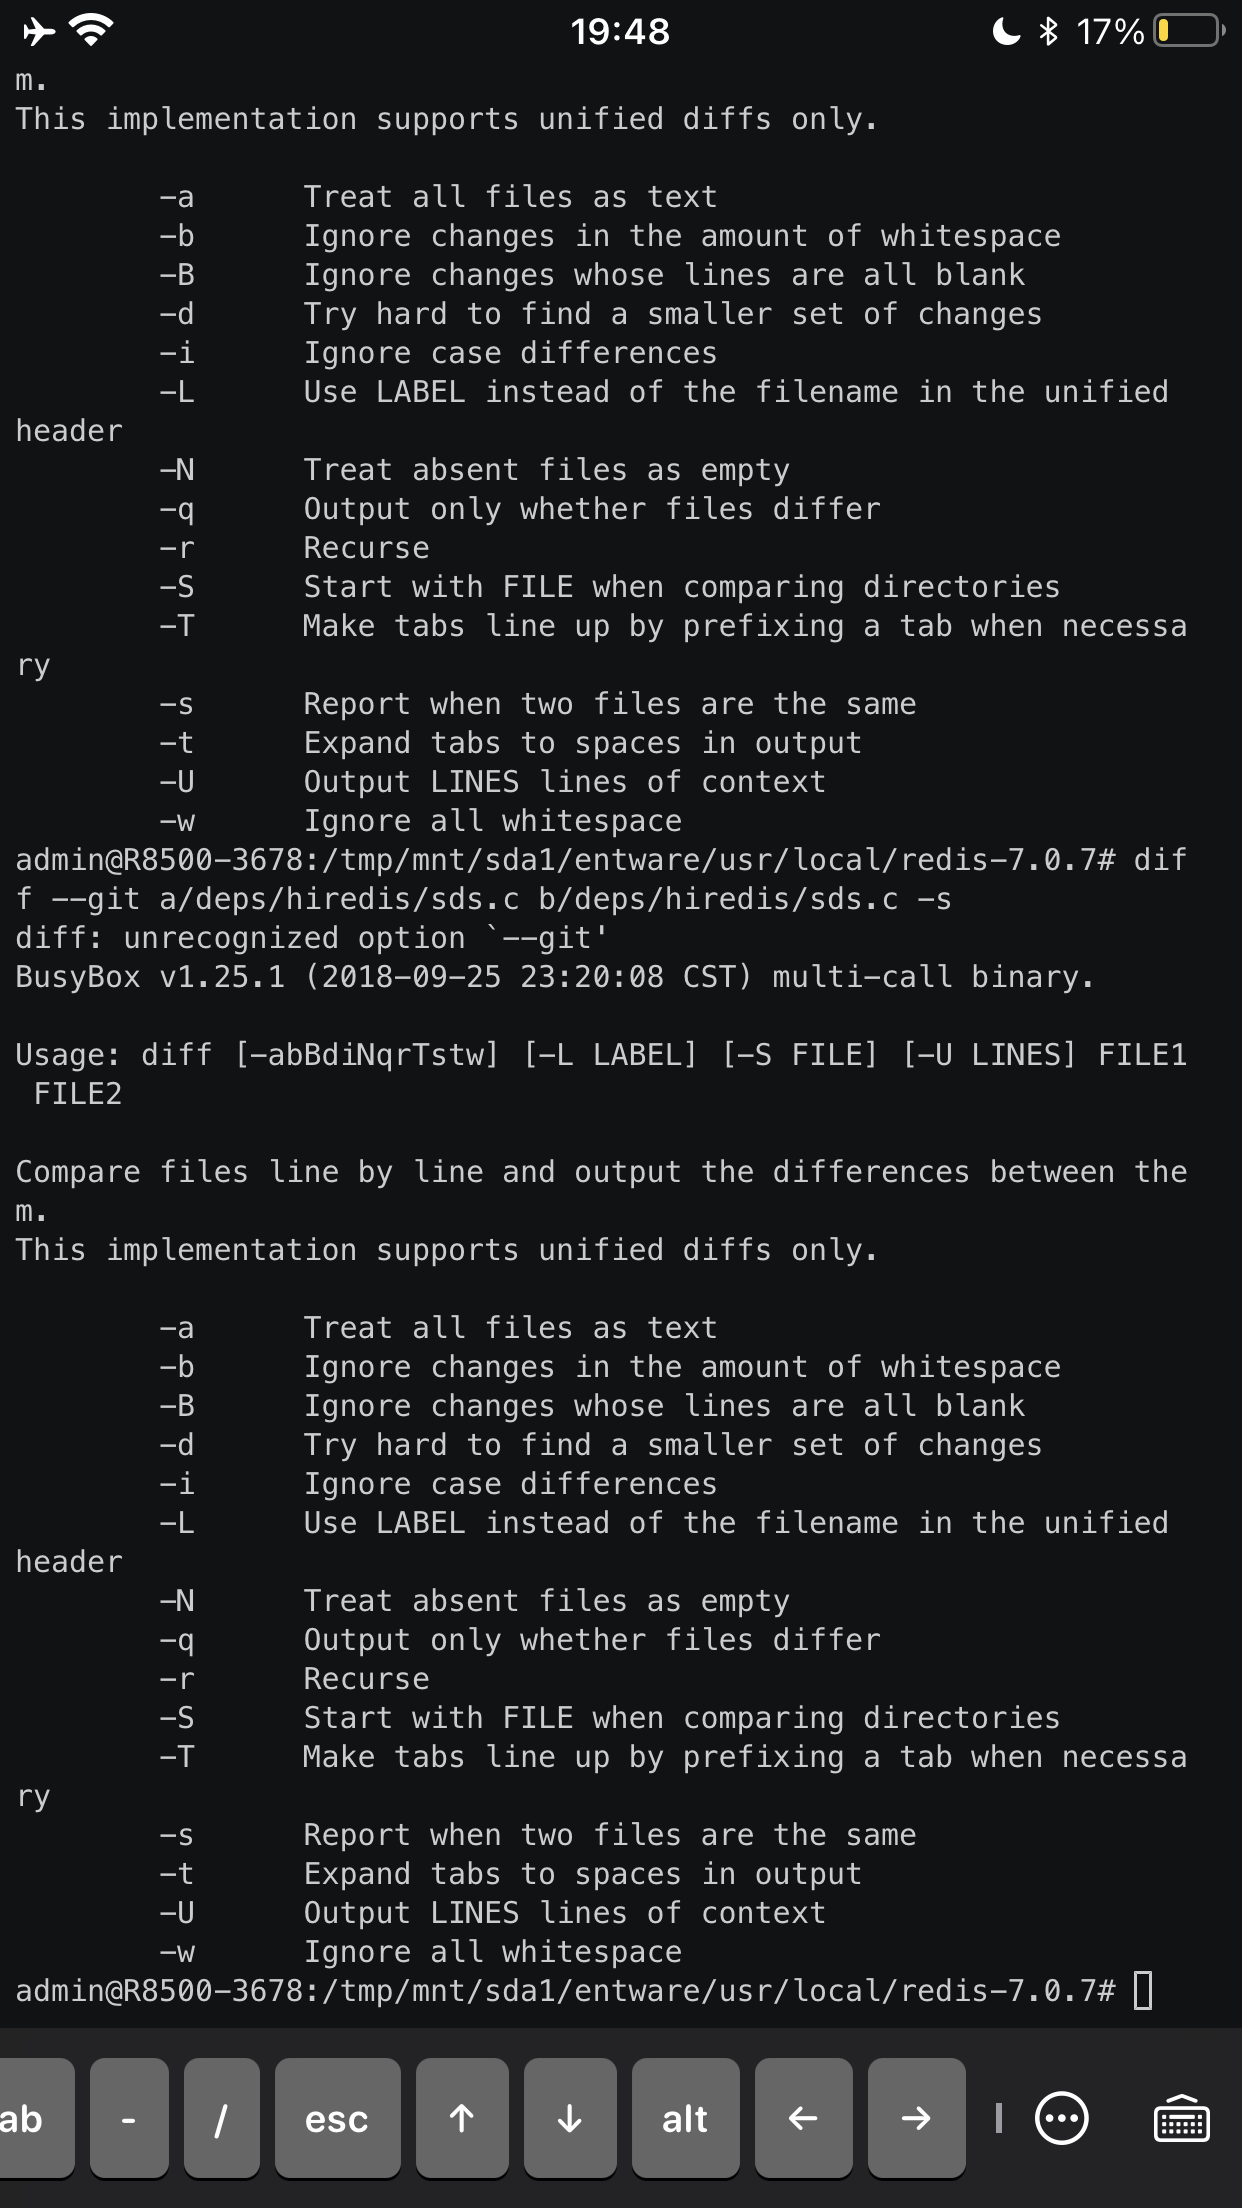The width and height of the screenshot is (1242, 2208).
Task: Tap the slash key
Action: (x=221, y=2118)
